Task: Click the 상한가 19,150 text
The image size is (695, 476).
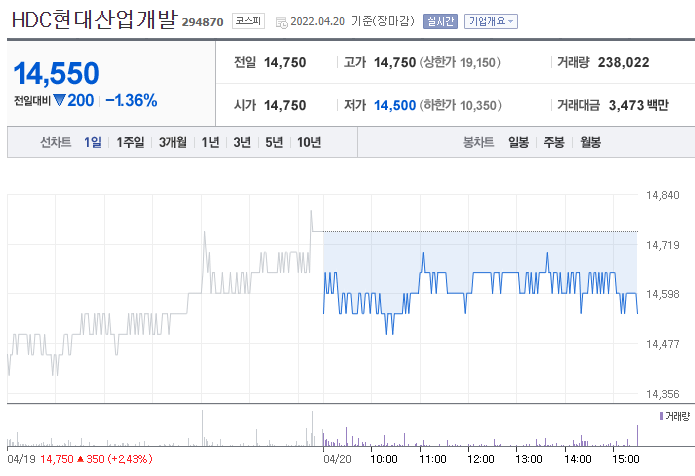Action: (460, 62)
